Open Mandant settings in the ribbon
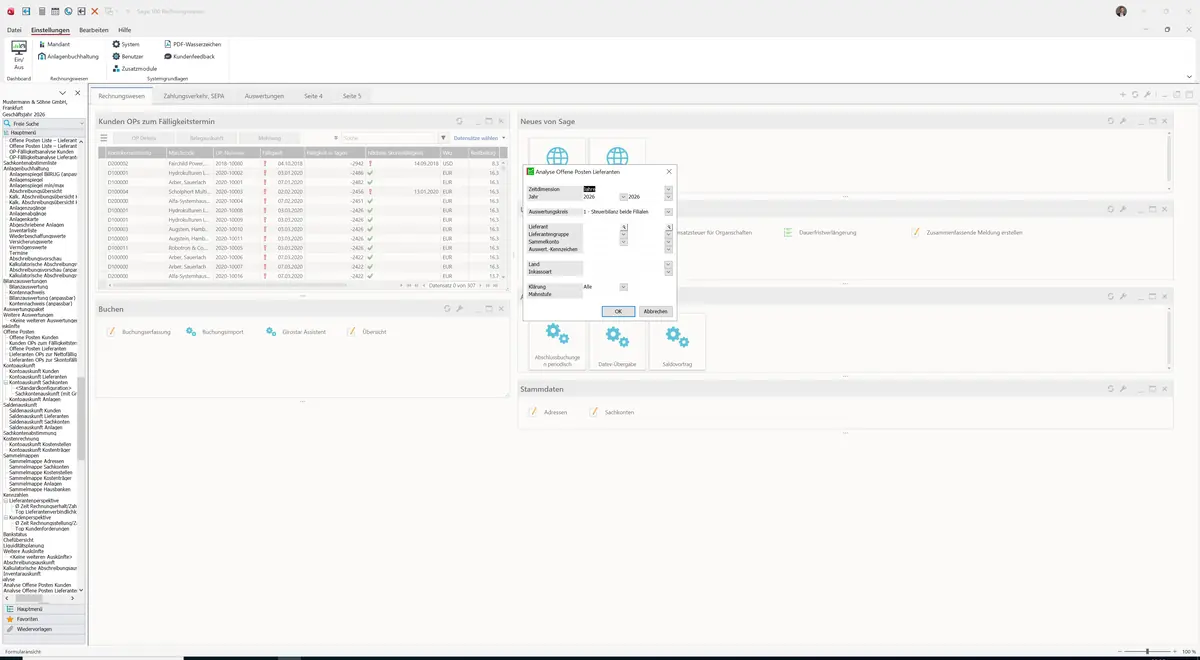The image size is (1200, 660). pos(54,44)
